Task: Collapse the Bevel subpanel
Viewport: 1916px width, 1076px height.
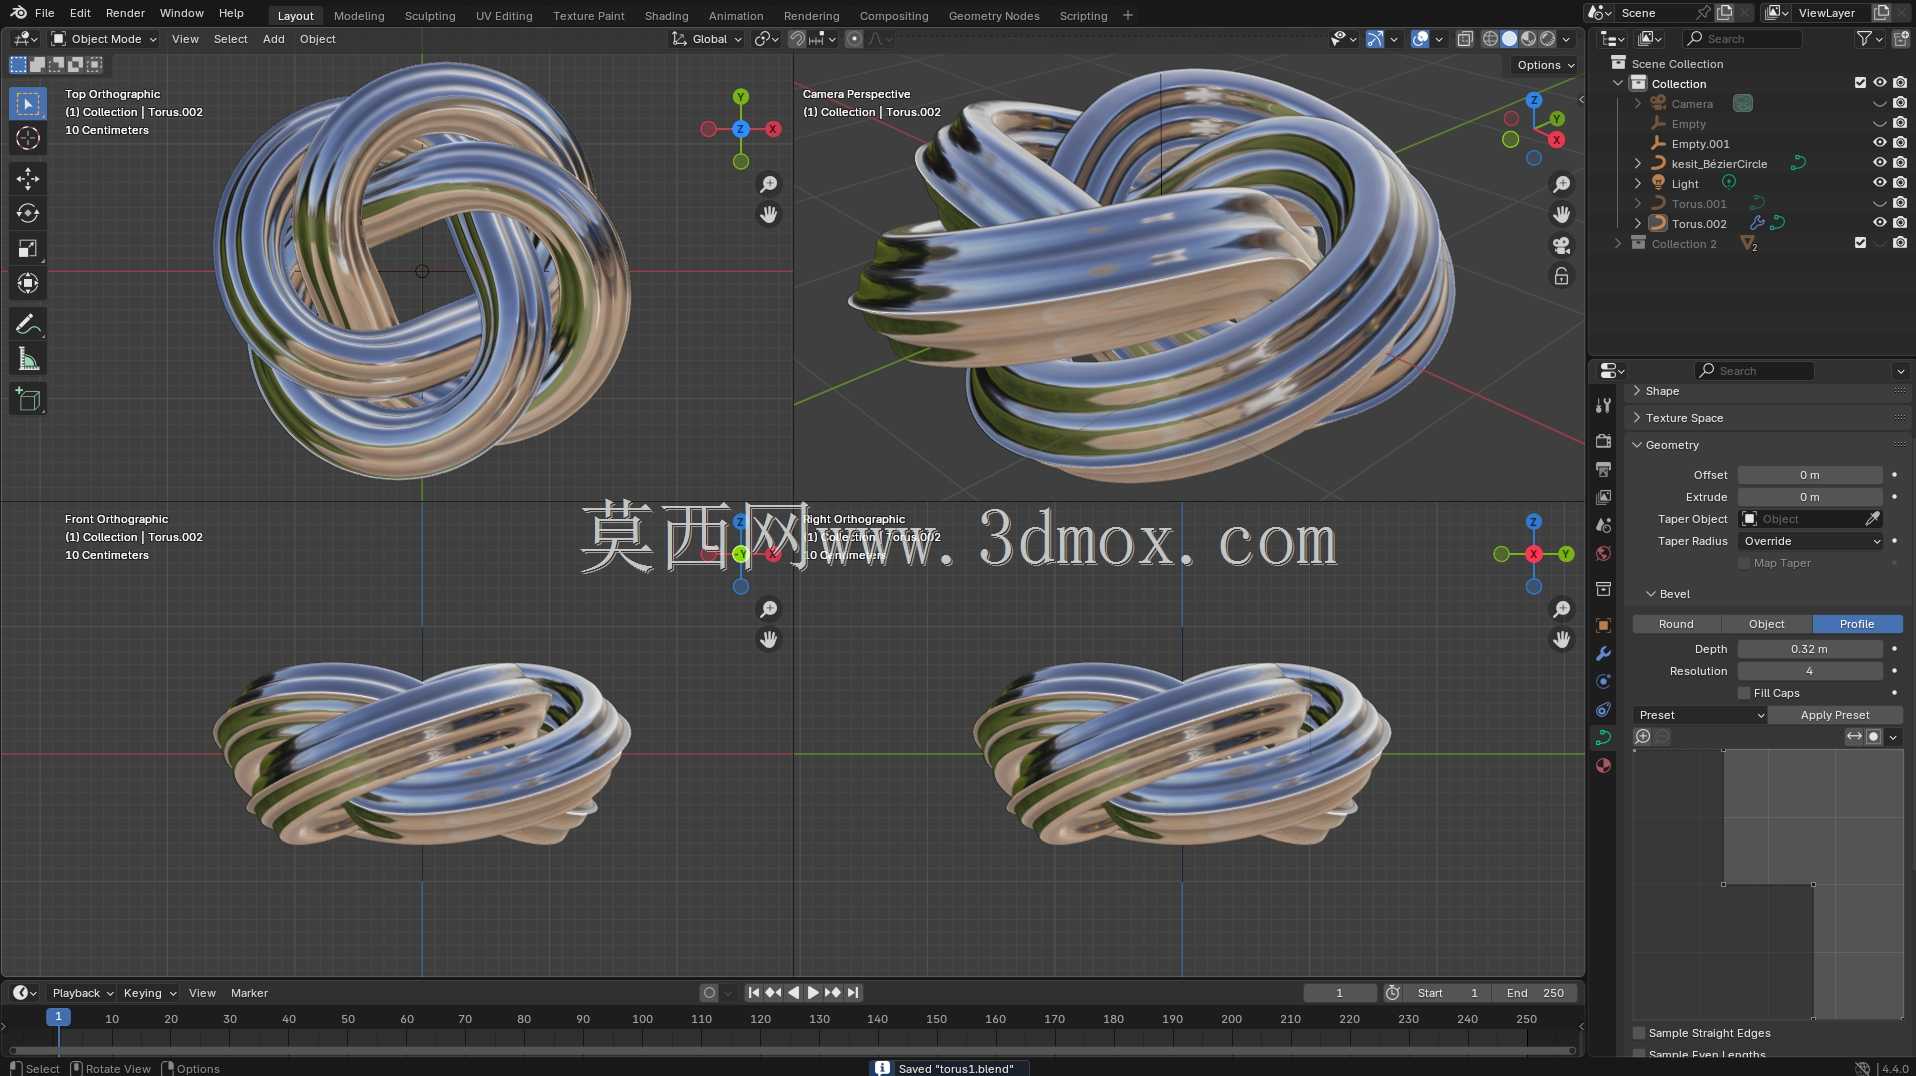Action: coord(1674,594)
